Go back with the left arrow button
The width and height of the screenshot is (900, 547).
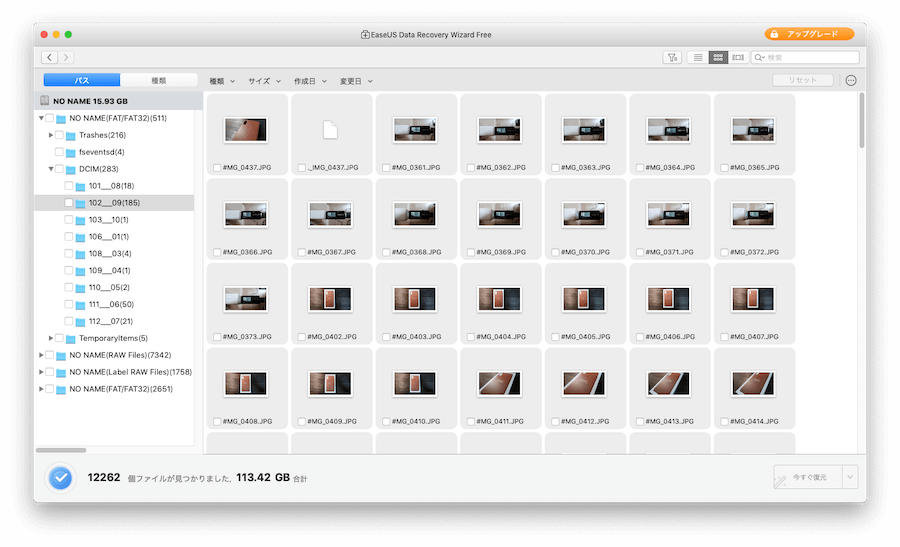click(x=49, y=57)
